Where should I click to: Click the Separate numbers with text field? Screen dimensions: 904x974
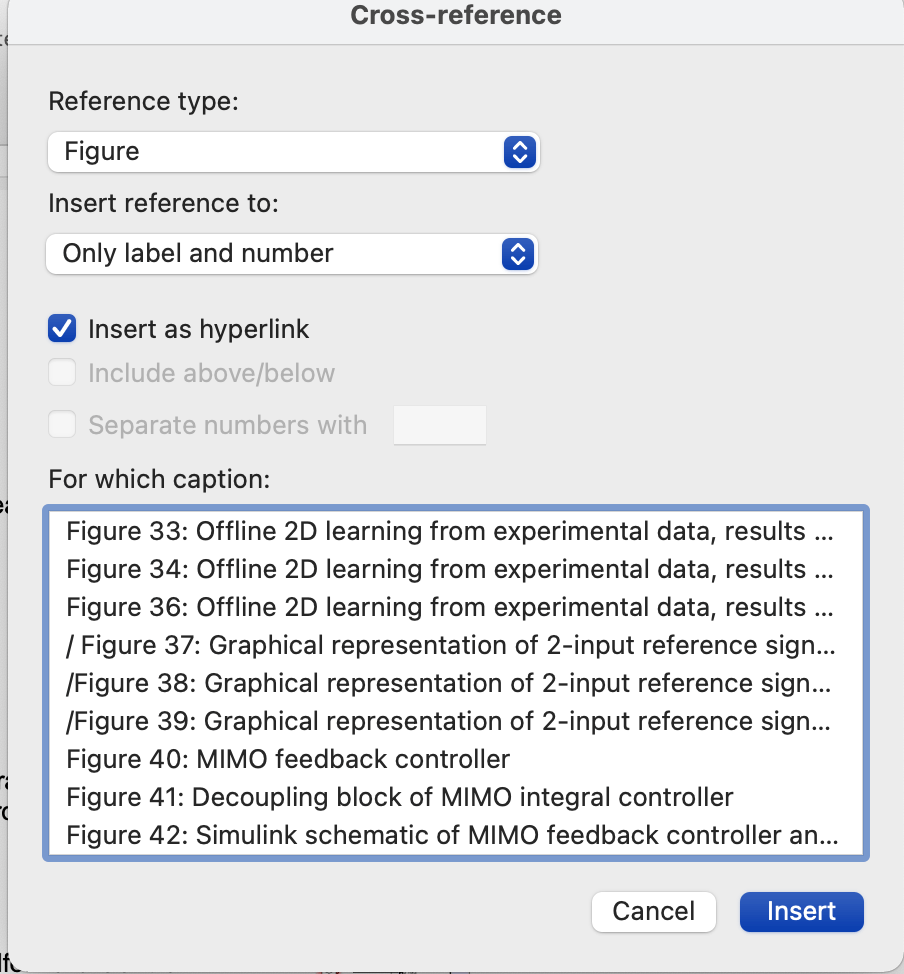tap(440, 425)
